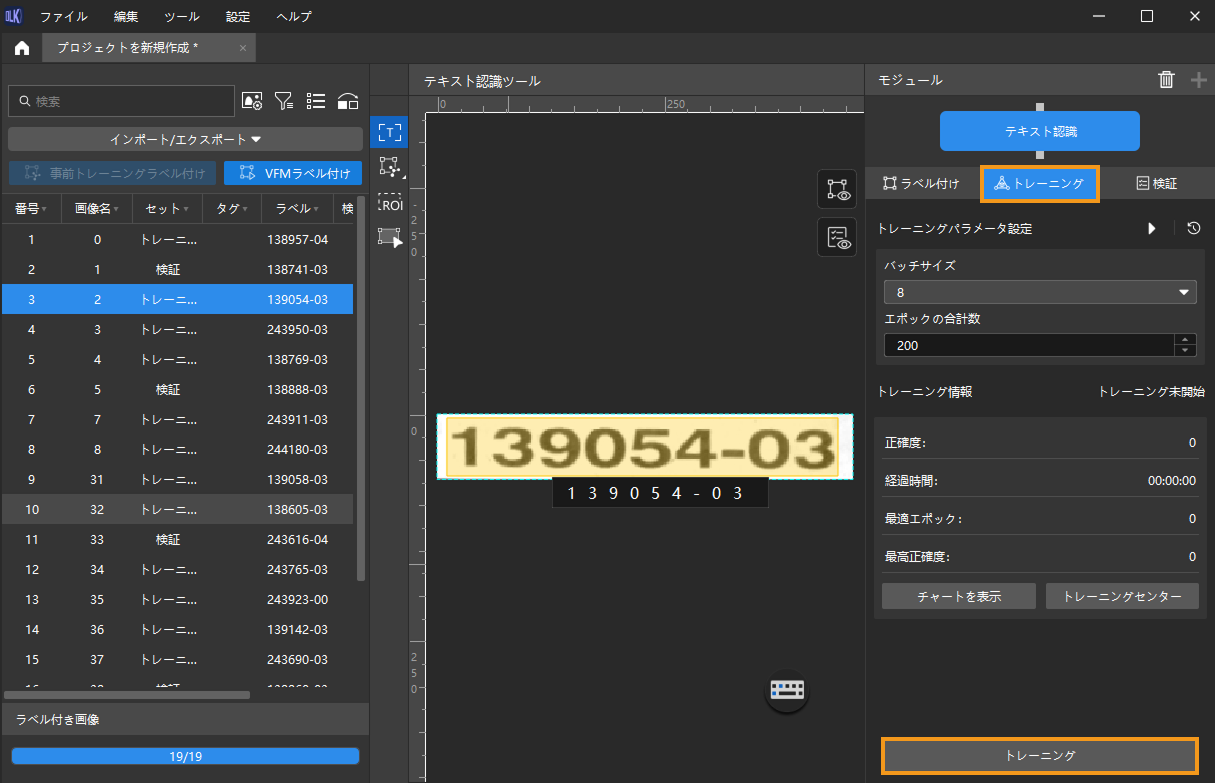Viewport: 1215px width, 783px height.
Task: Switch to the 検証 tab
Action: (x=1156, y=183)
